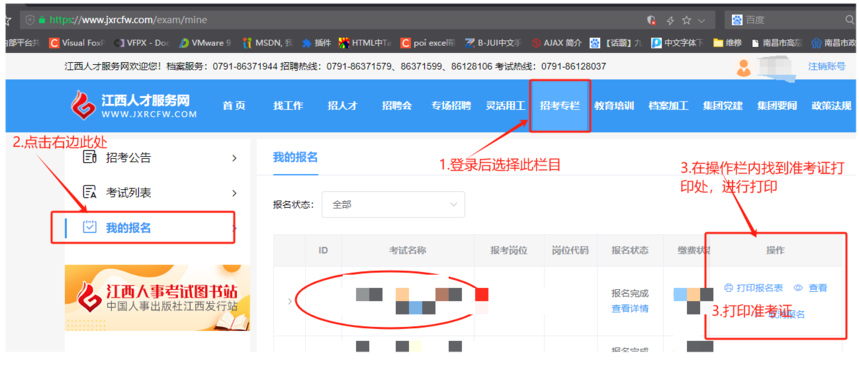Image resolution: width=859 pixels, height=366 pixels.
Task: Click the browser URL address field
Action: click(340, 20)
